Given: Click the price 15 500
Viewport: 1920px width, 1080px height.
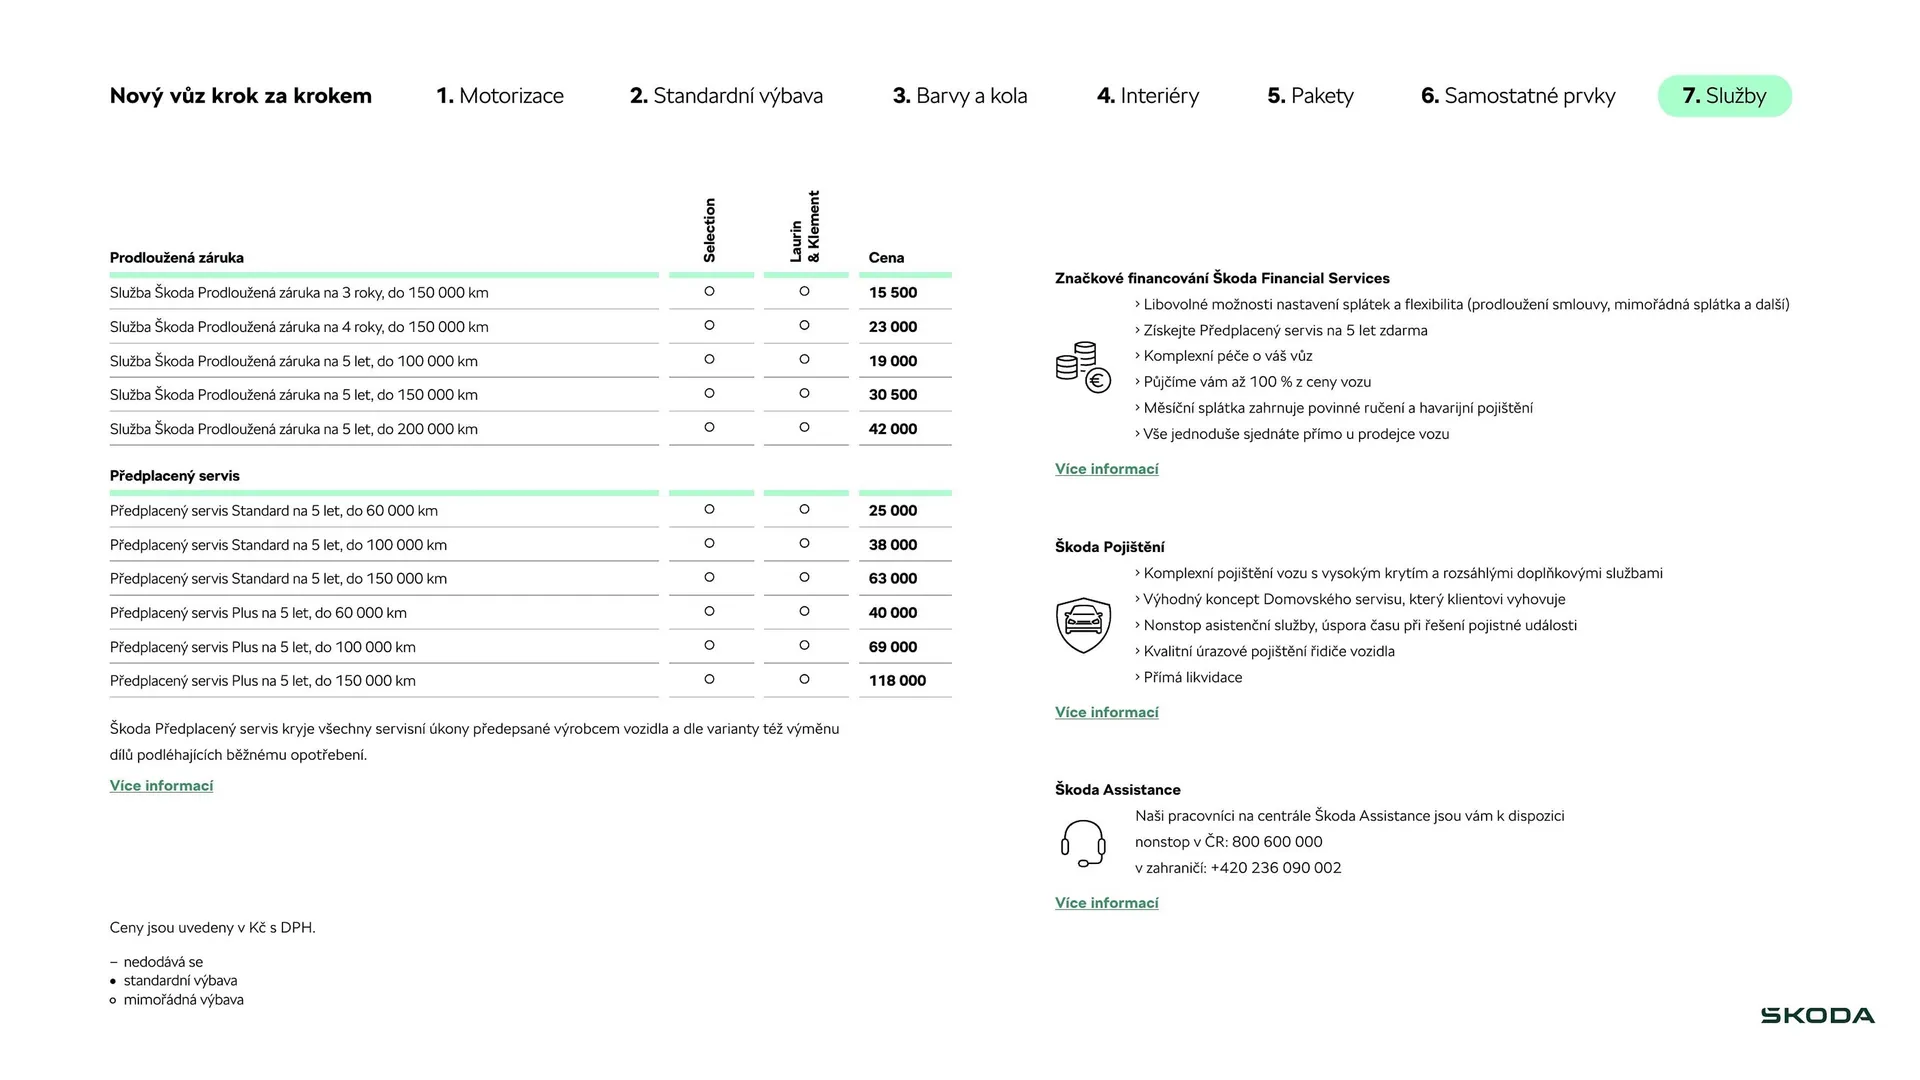Looking at the screenshot, I should point(893,293).
